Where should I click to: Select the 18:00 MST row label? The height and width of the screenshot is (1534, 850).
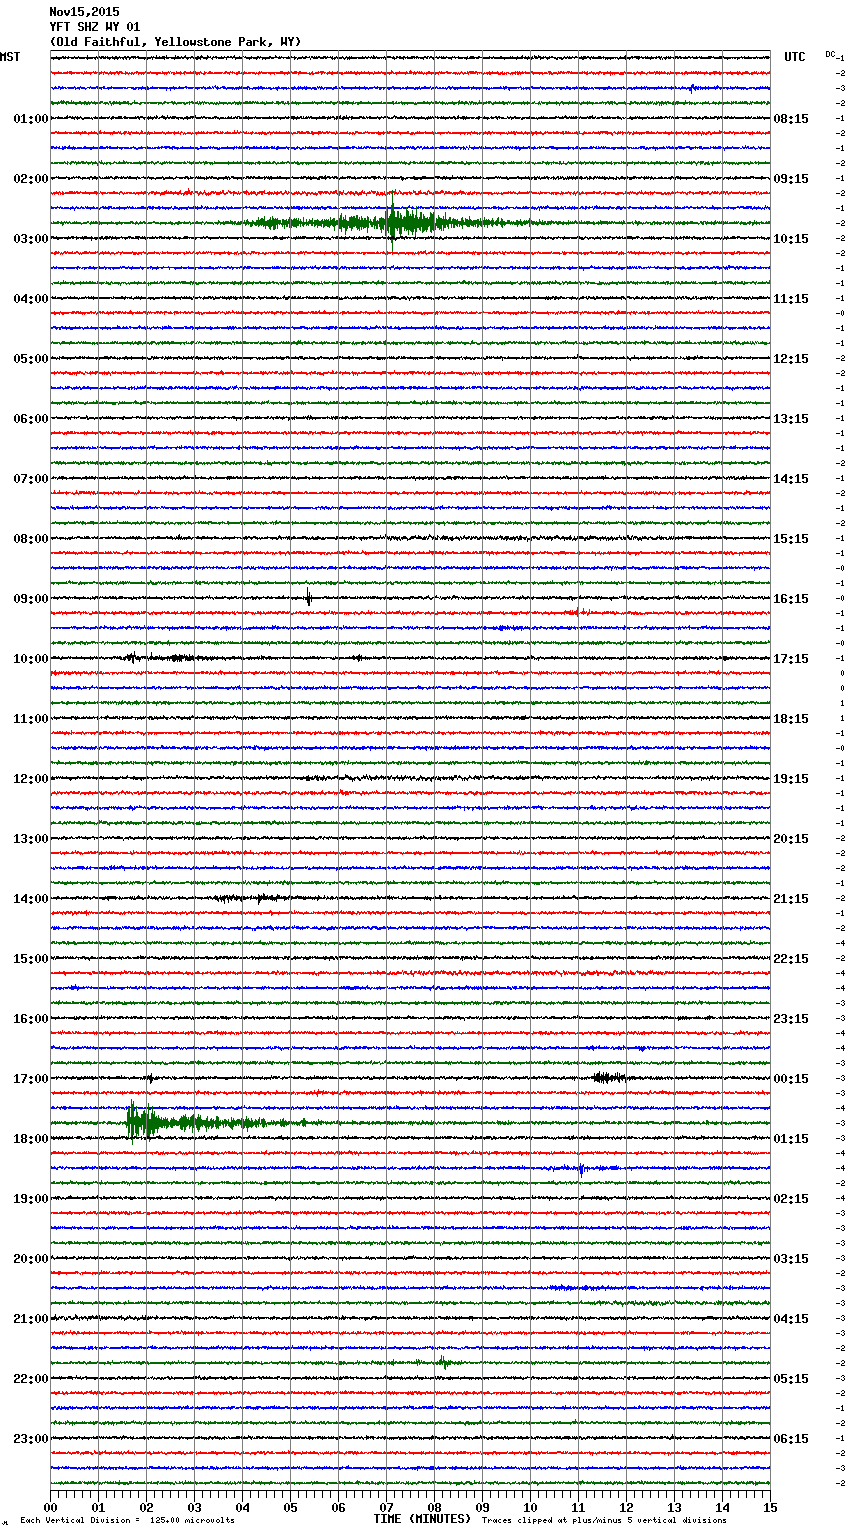click(x=31, y=1139)
